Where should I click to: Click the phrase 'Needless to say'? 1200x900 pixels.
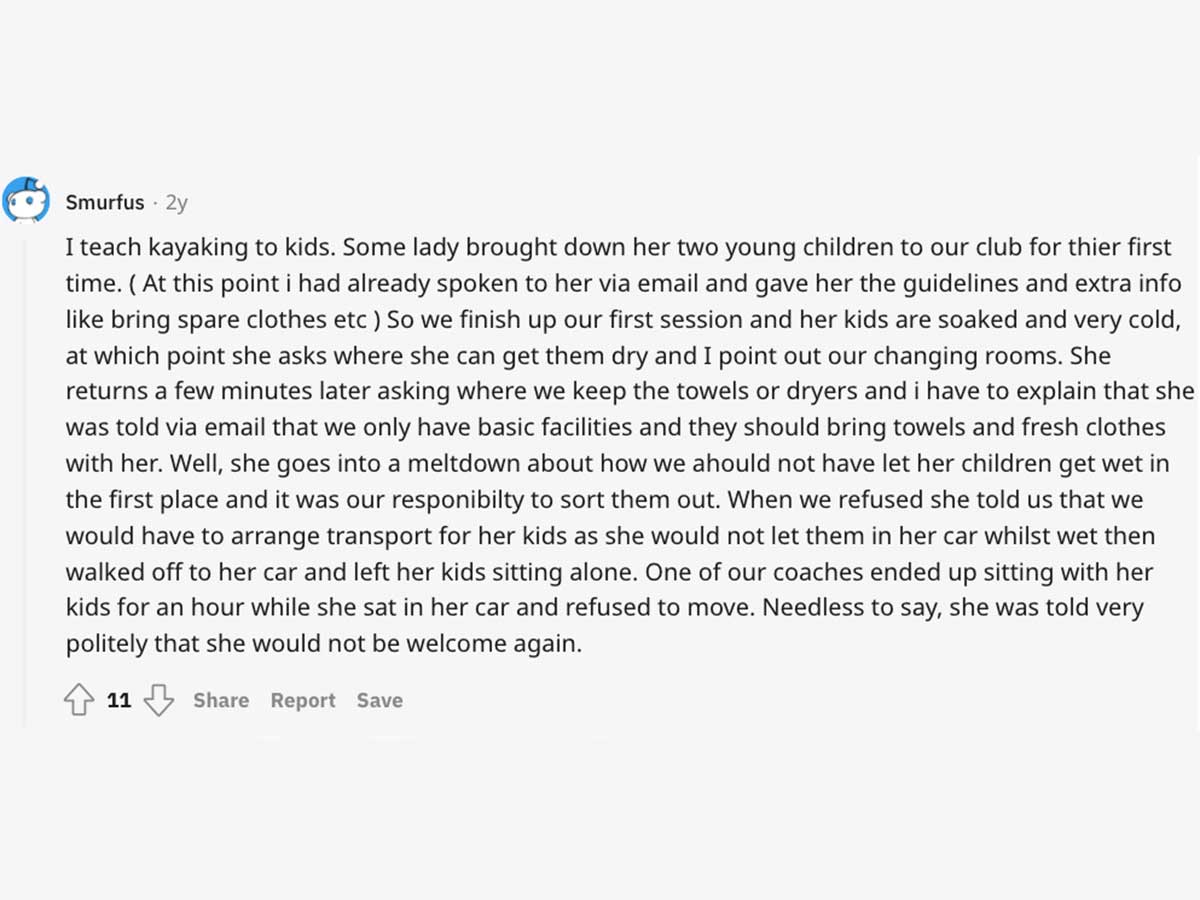tap(850, 607)
